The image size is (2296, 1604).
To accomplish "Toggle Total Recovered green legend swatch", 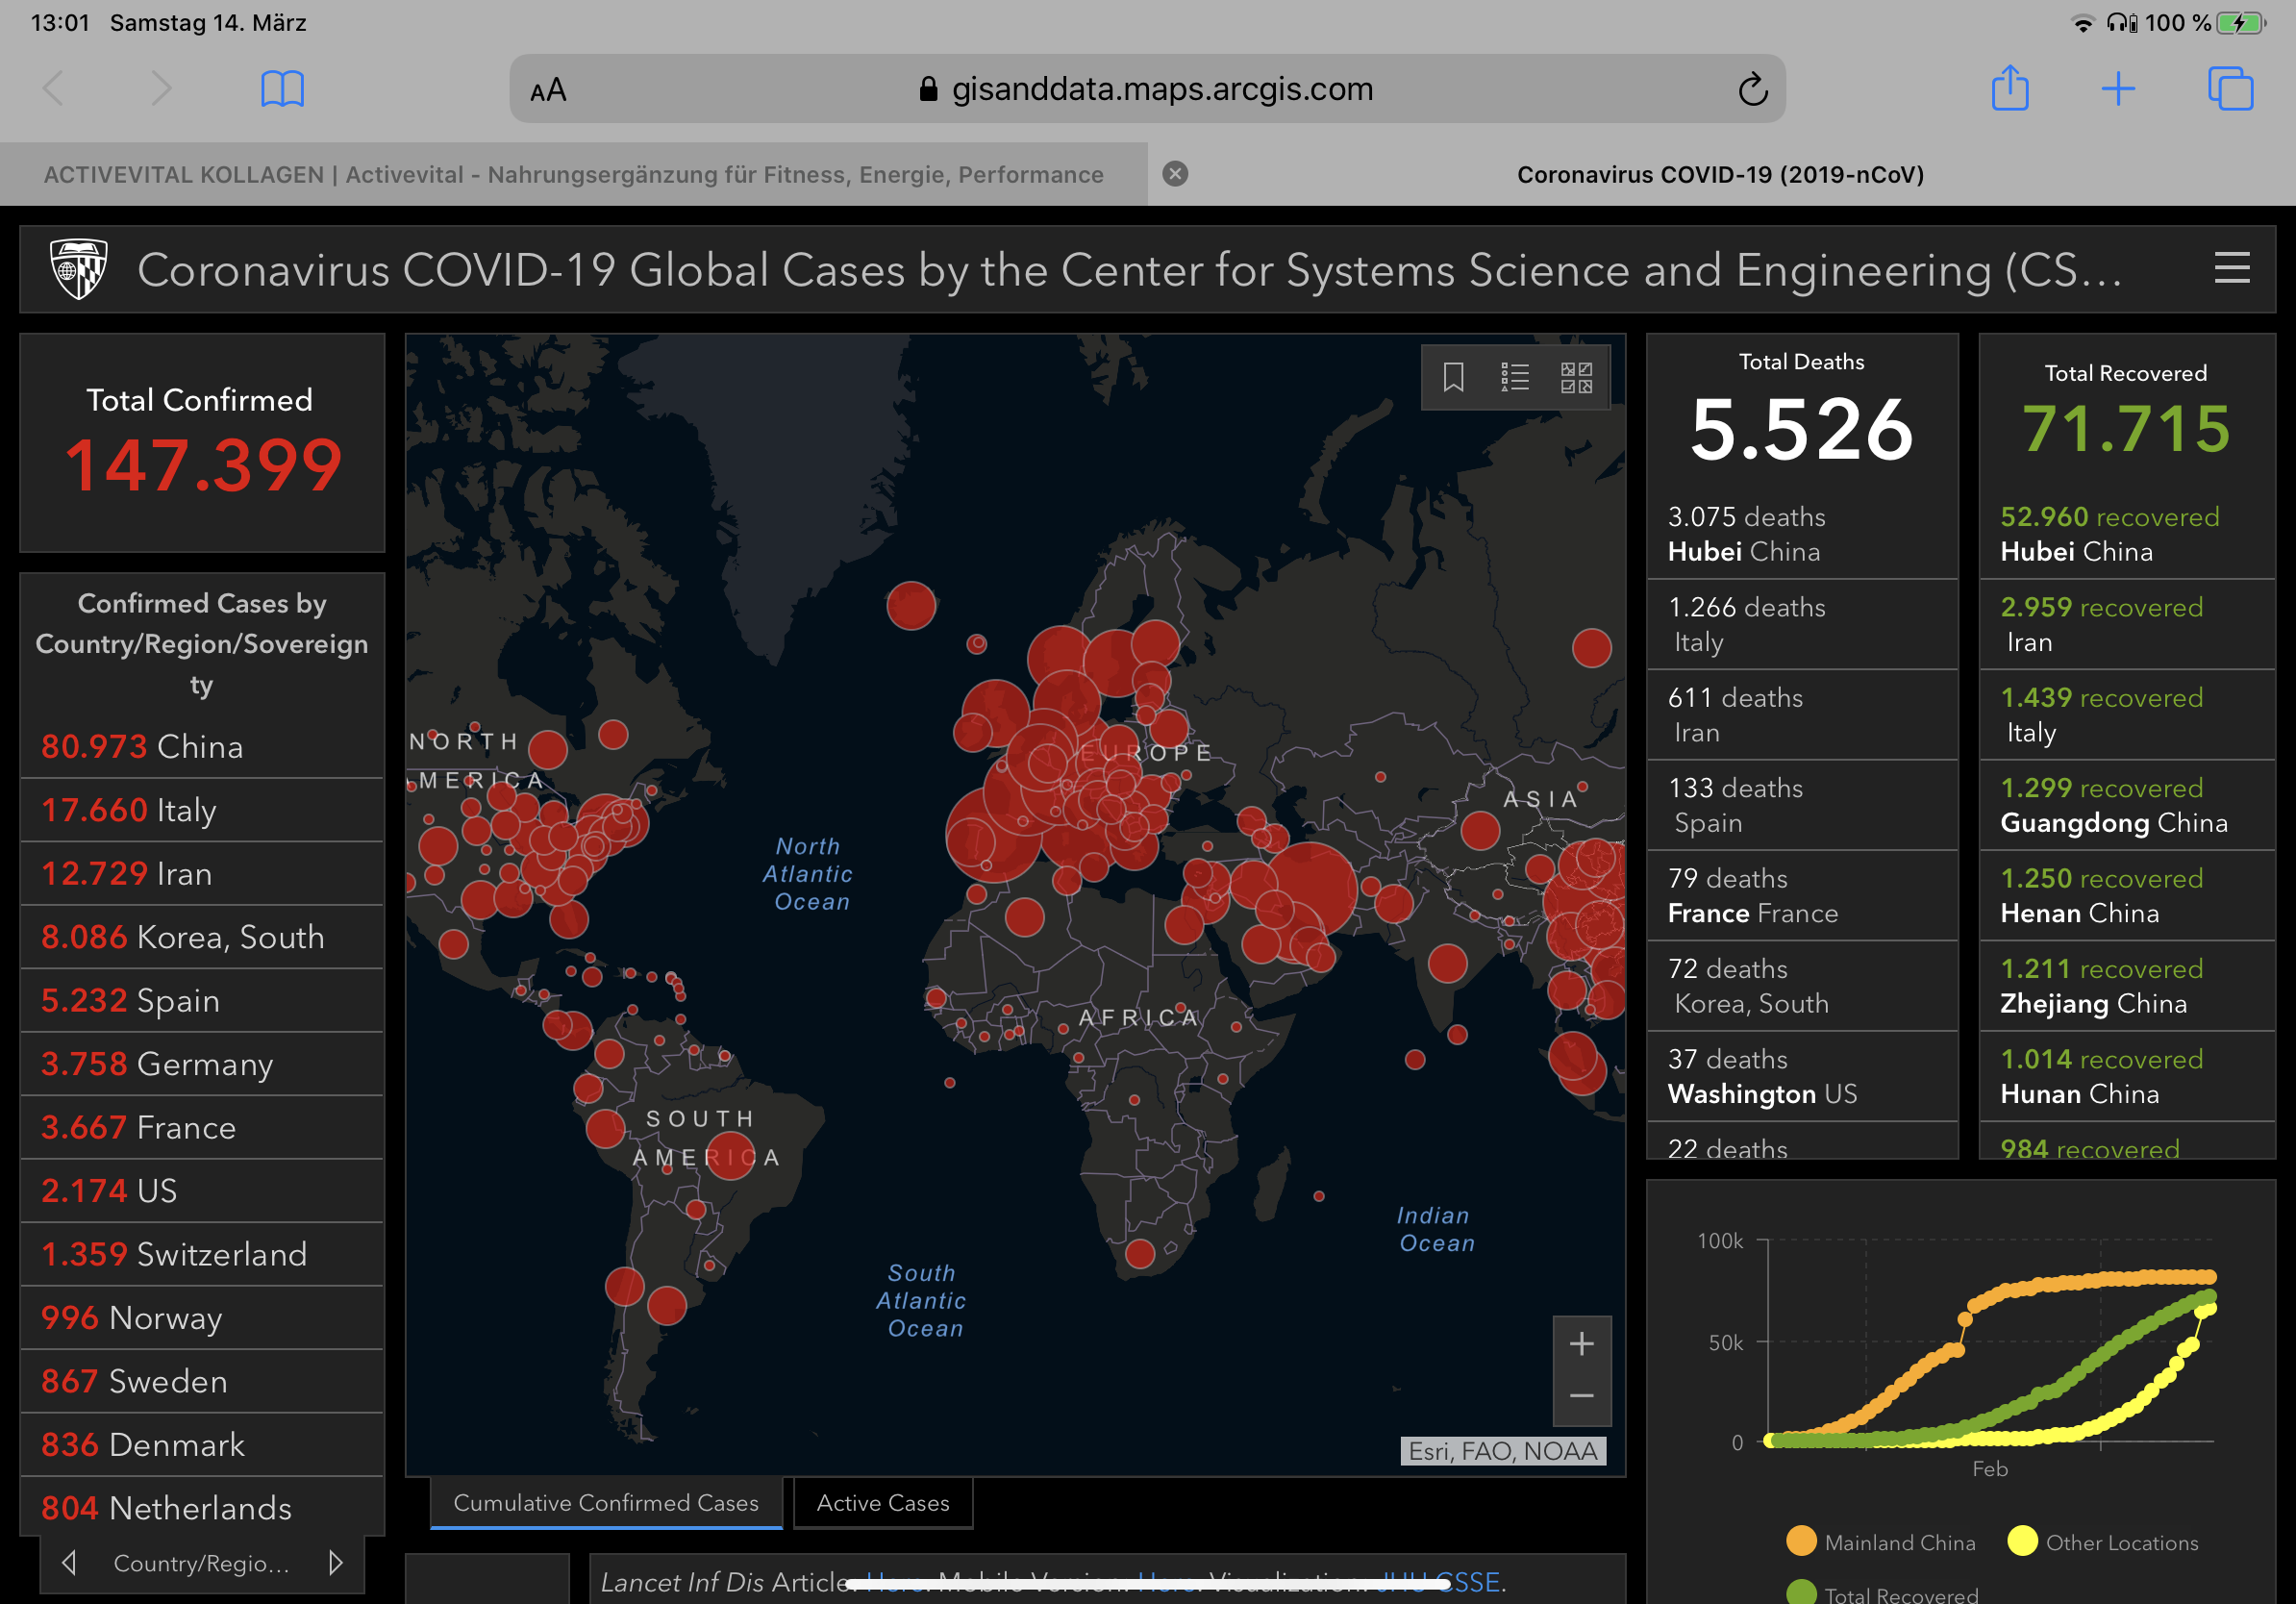I will point(1801,1593).
